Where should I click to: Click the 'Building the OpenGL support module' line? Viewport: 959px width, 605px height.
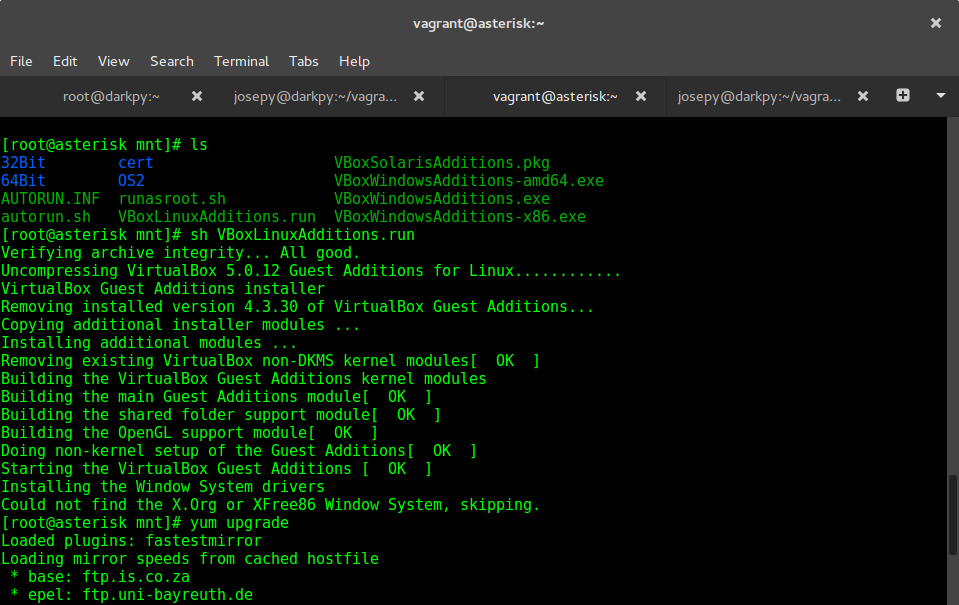[x=190, y=432]
